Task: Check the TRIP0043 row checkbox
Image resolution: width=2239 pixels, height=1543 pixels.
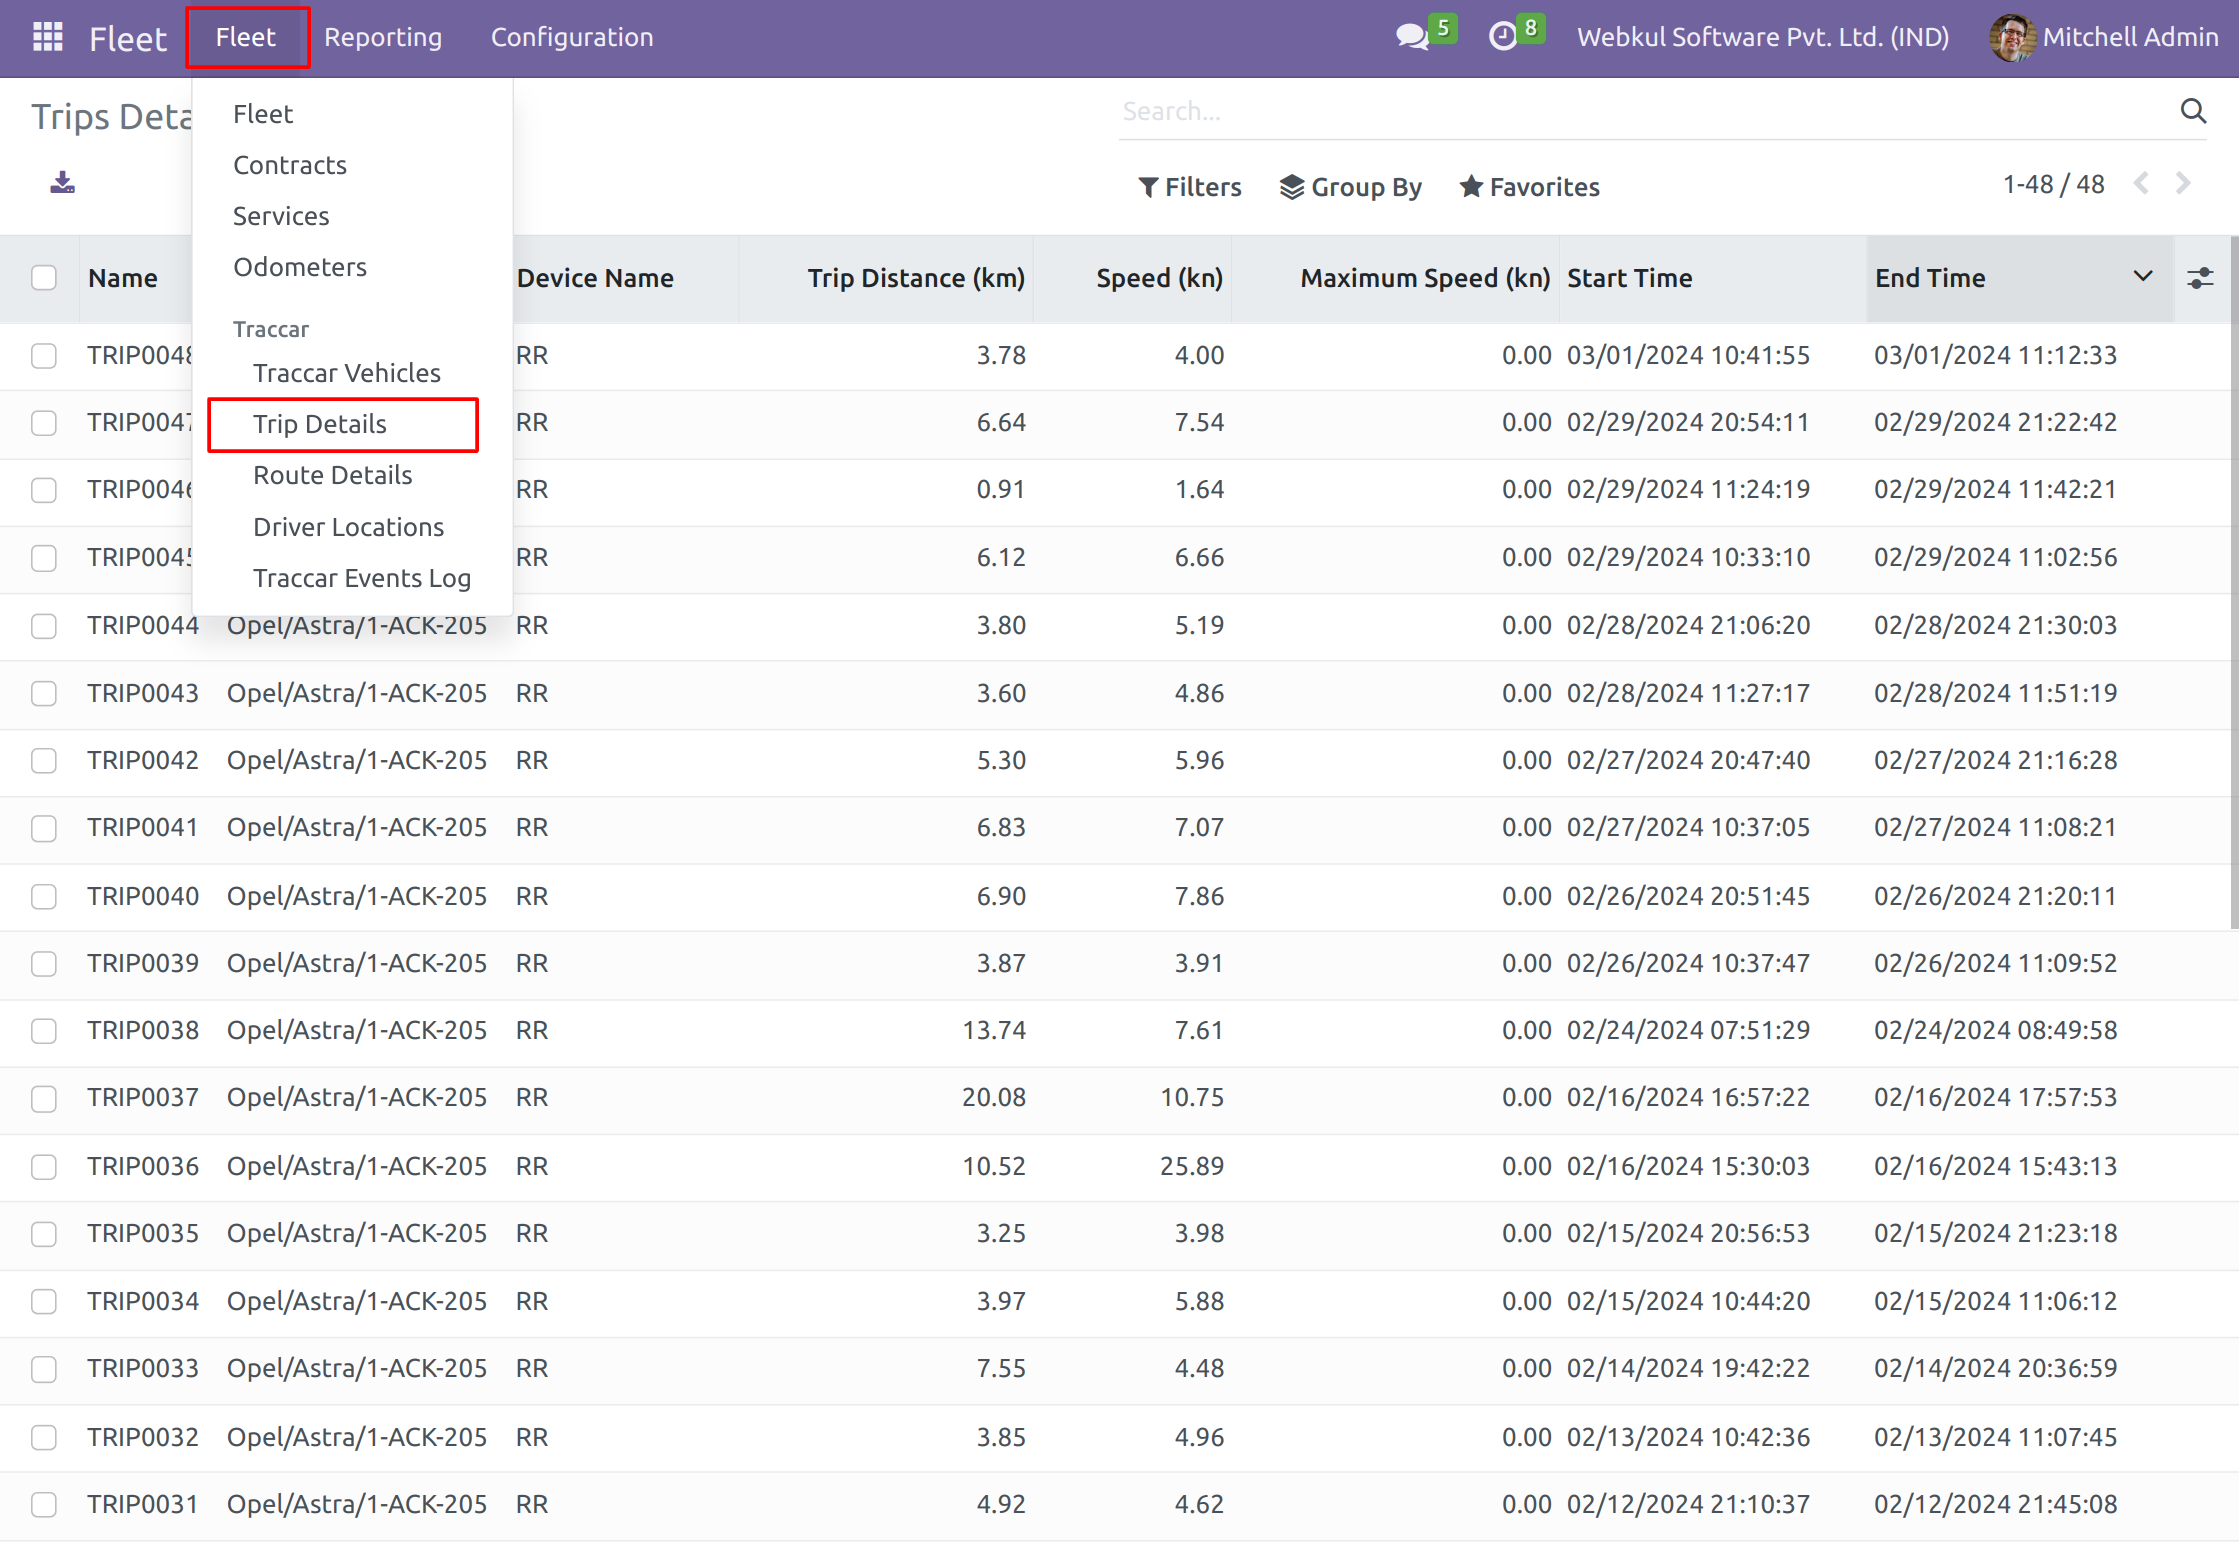Action: click(44, 693)
